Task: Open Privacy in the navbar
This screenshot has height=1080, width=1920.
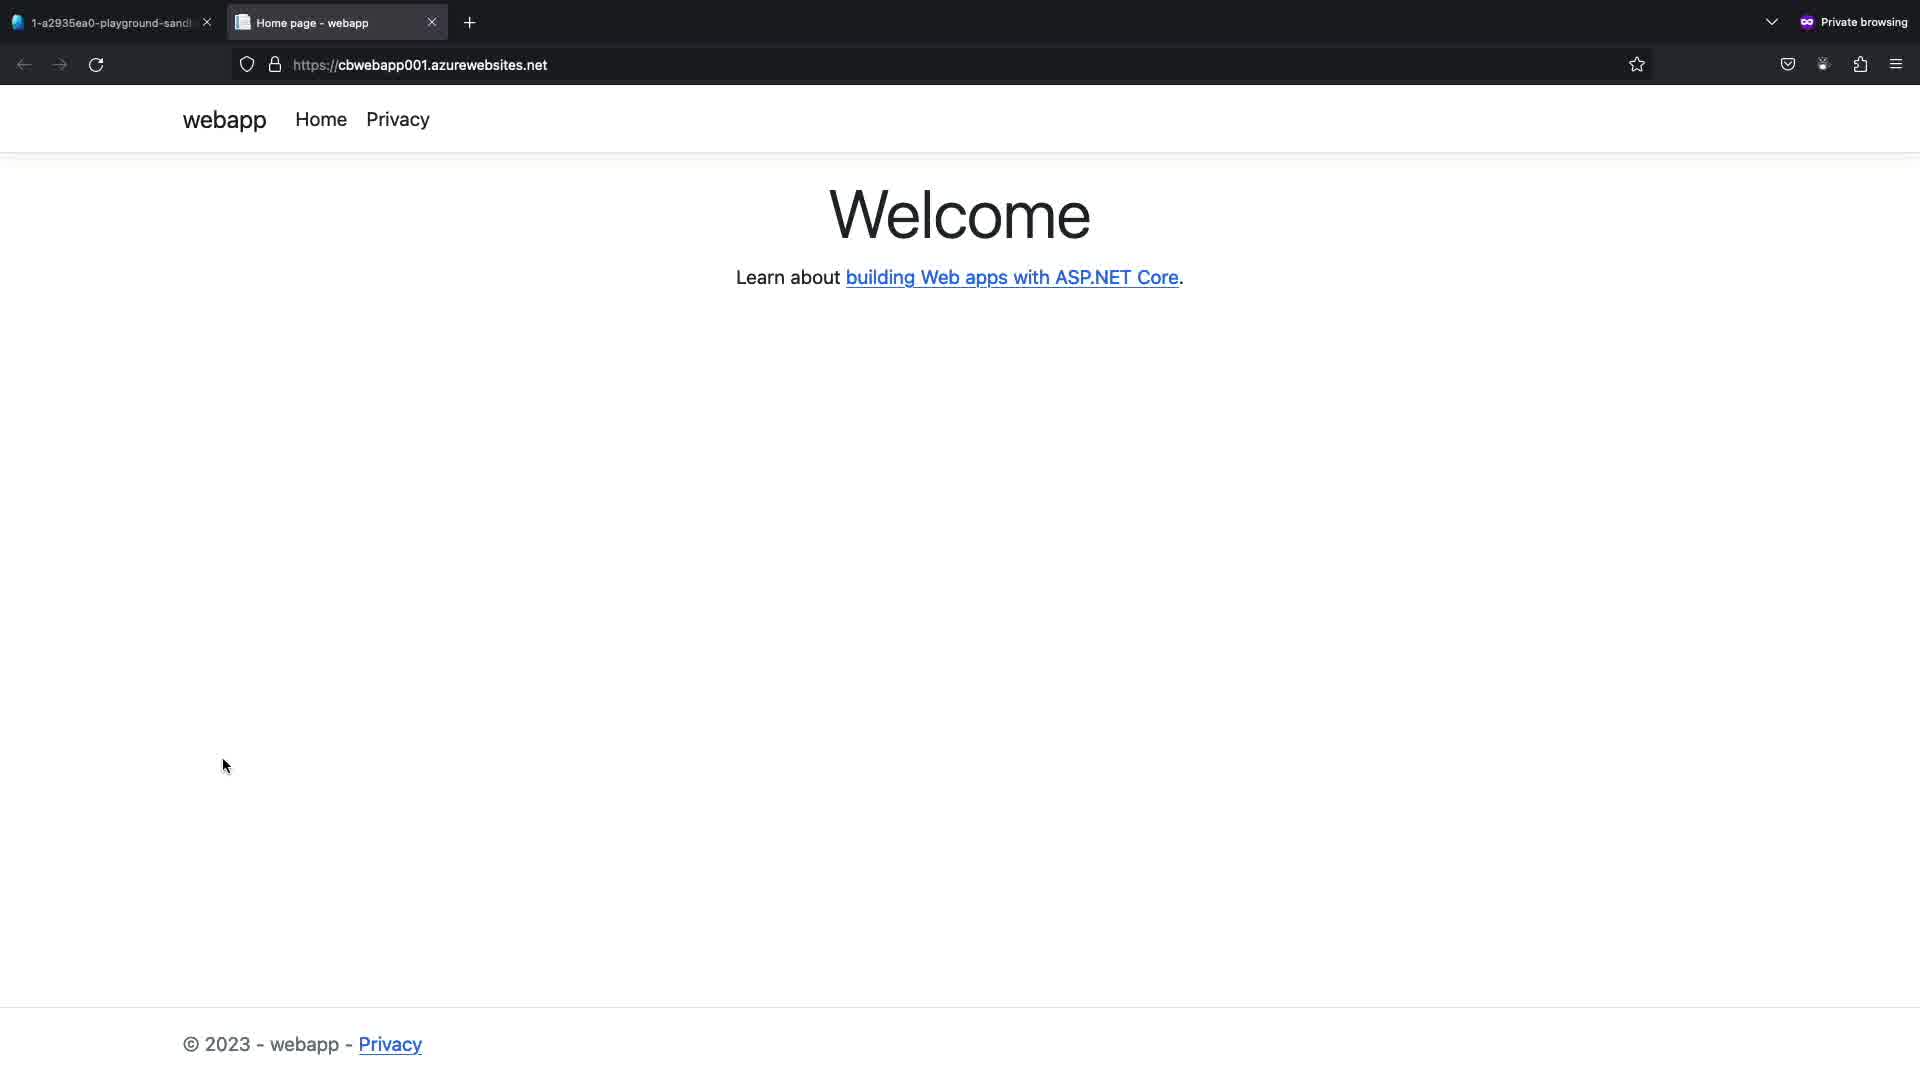Action: [x=397, y=120]
